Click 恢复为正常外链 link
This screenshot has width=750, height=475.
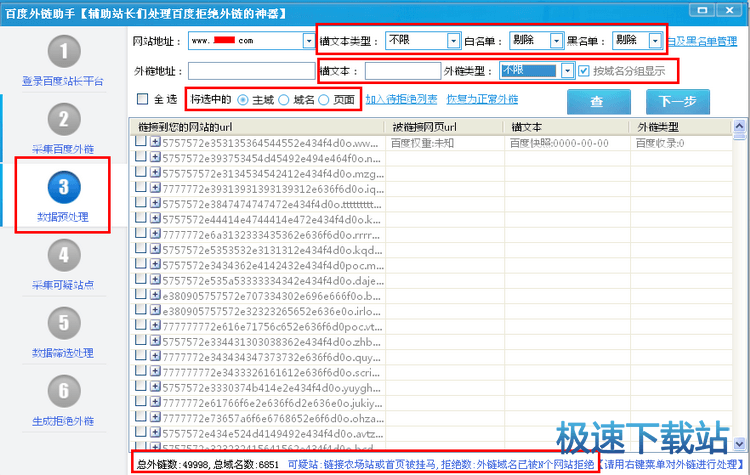(x=482, y=99)
